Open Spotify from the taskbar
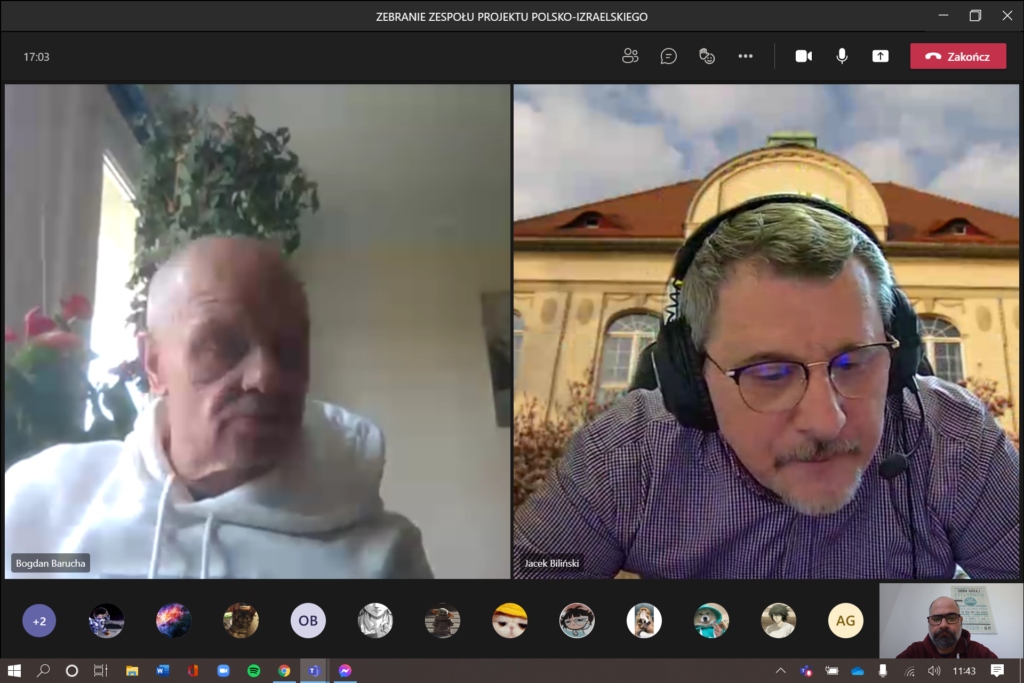Viewport: 1024px width, 683px height. coord(253,671)
